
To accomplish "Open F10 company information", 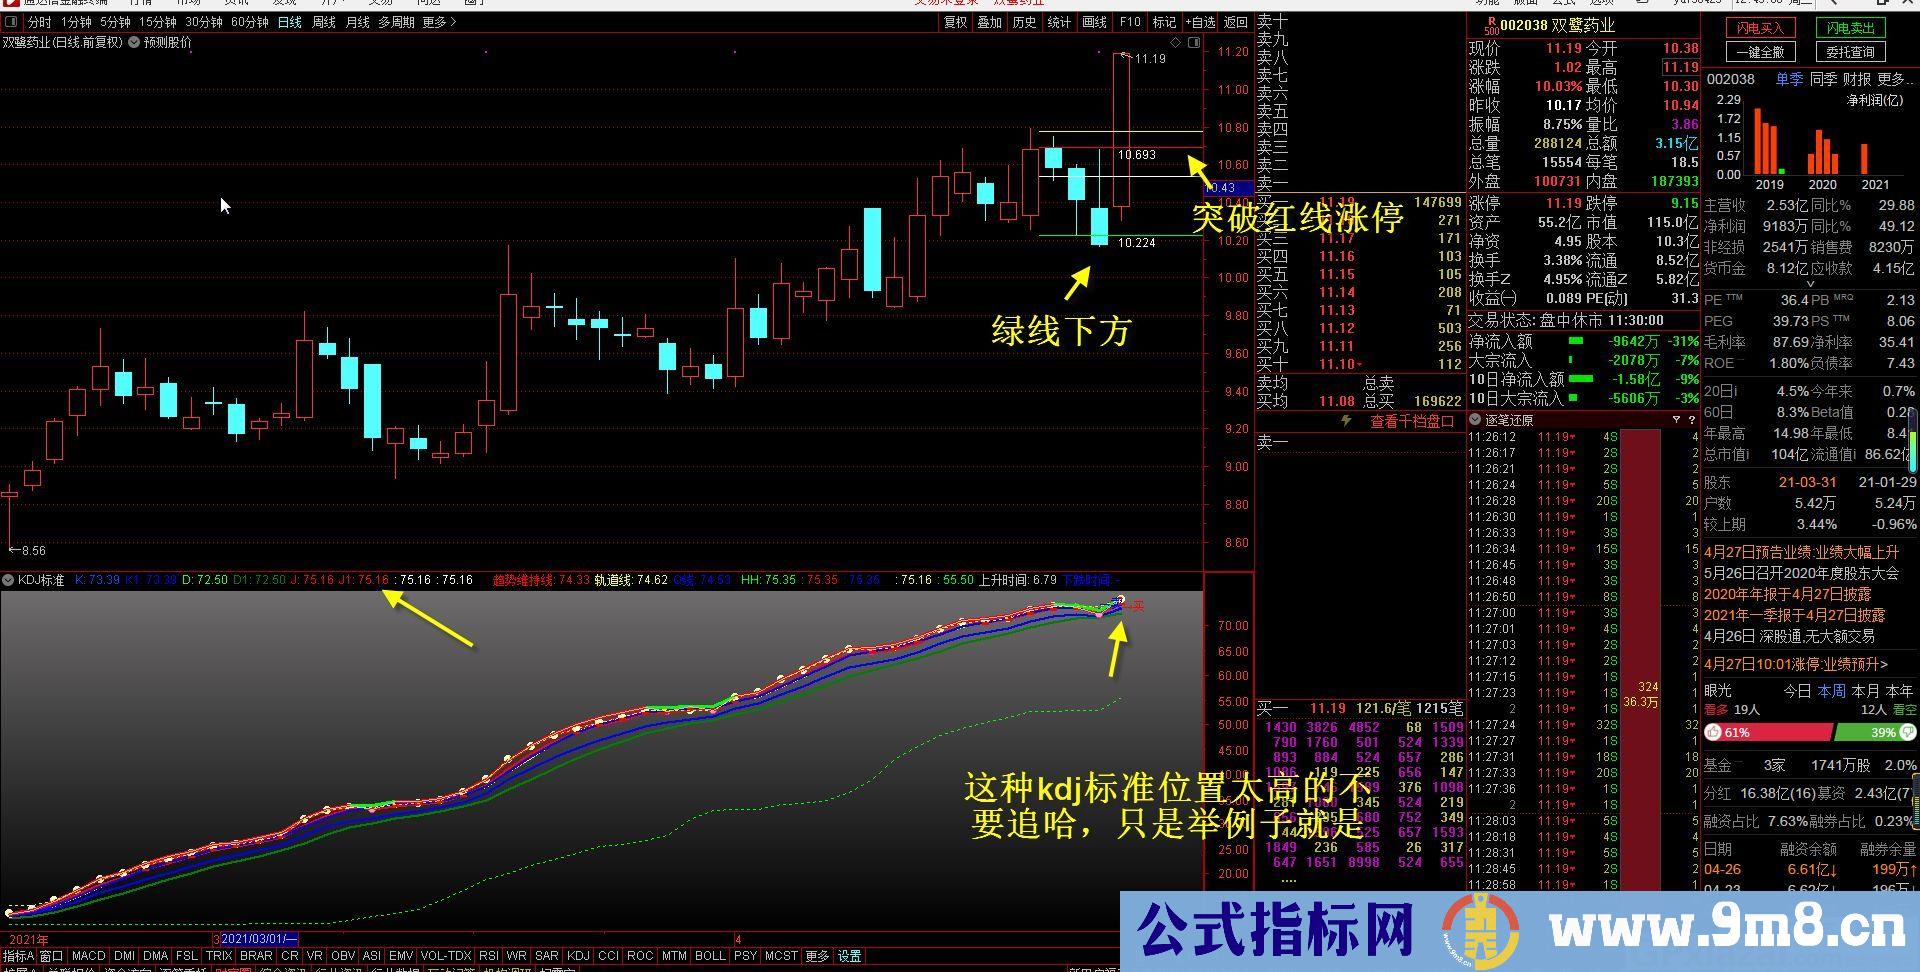I will click(1130, 21).
